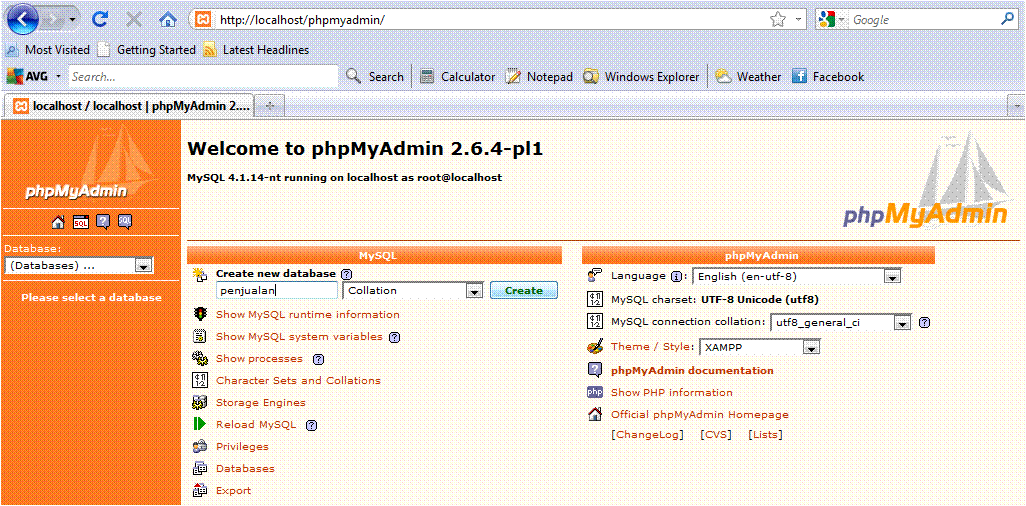
Task: Open the CVS link
Action: [715, 435]
